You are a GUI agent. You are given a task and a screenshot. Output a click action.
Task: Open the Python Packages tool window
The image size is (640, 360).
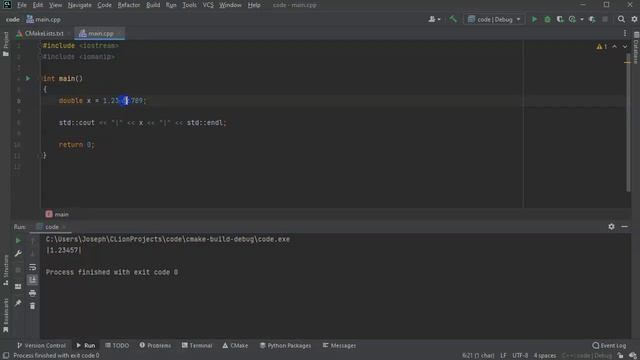[x=285, y=346]
